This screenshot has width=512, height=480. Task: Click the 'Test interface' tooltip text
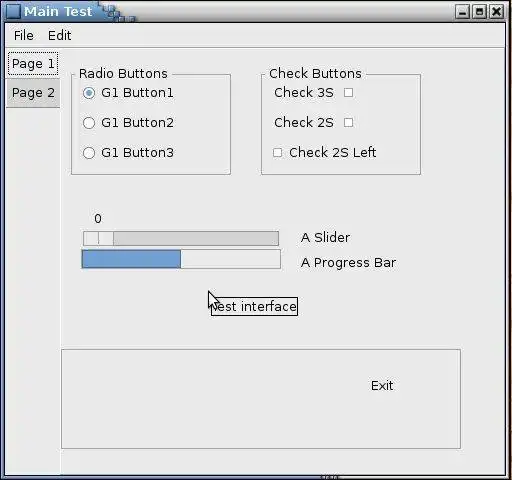click(x=254, y=306)
